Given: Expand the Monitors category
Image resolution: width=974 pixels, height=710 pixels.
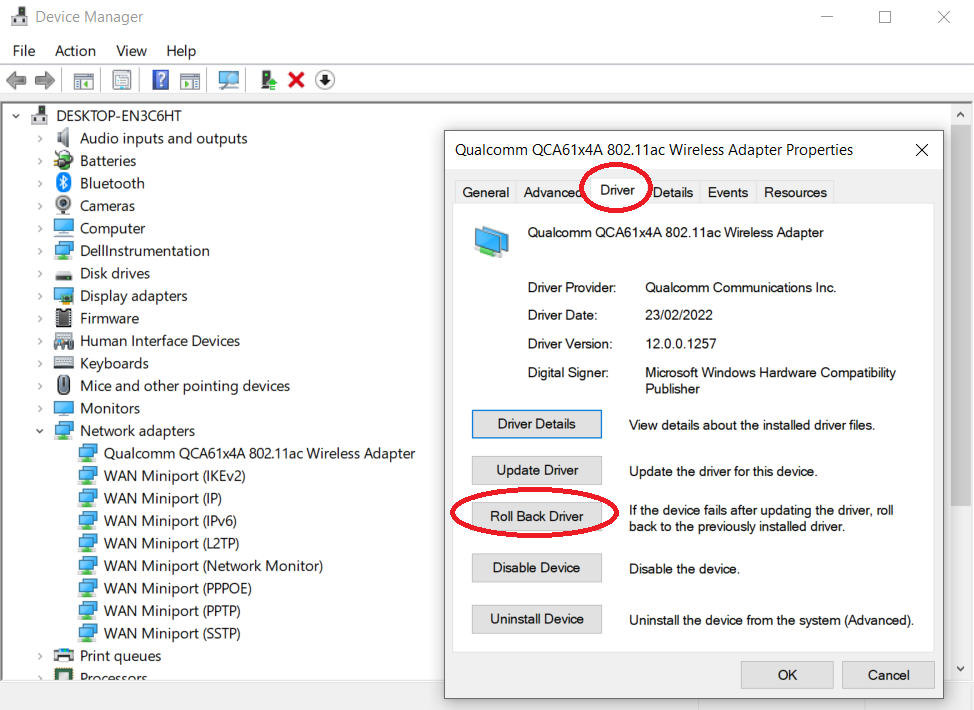Looking at the screenshot, I should [40, 408].
